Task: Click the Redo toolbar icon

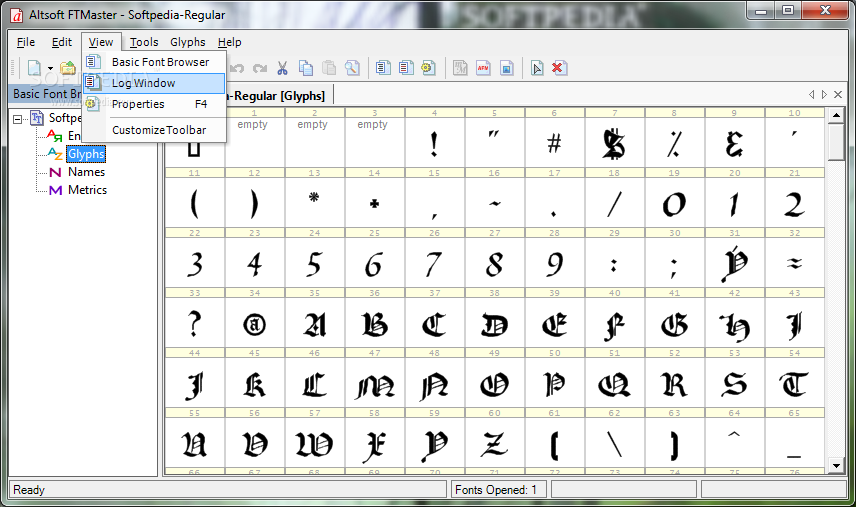Action: tap(260, 68)
